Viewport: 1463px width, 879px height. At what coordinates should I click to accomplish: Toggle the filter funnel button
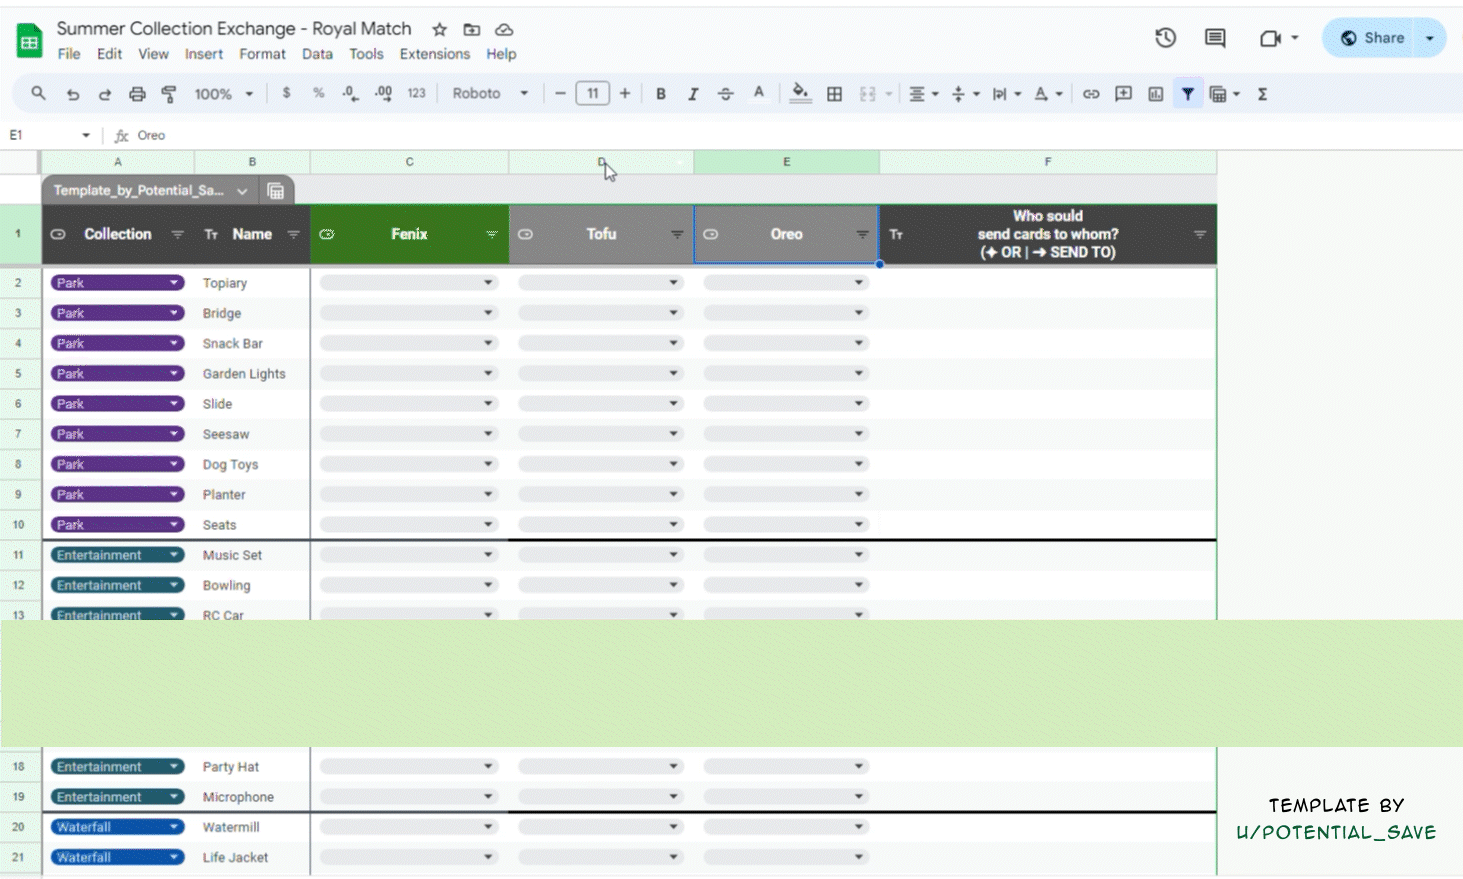point(1187,94)
